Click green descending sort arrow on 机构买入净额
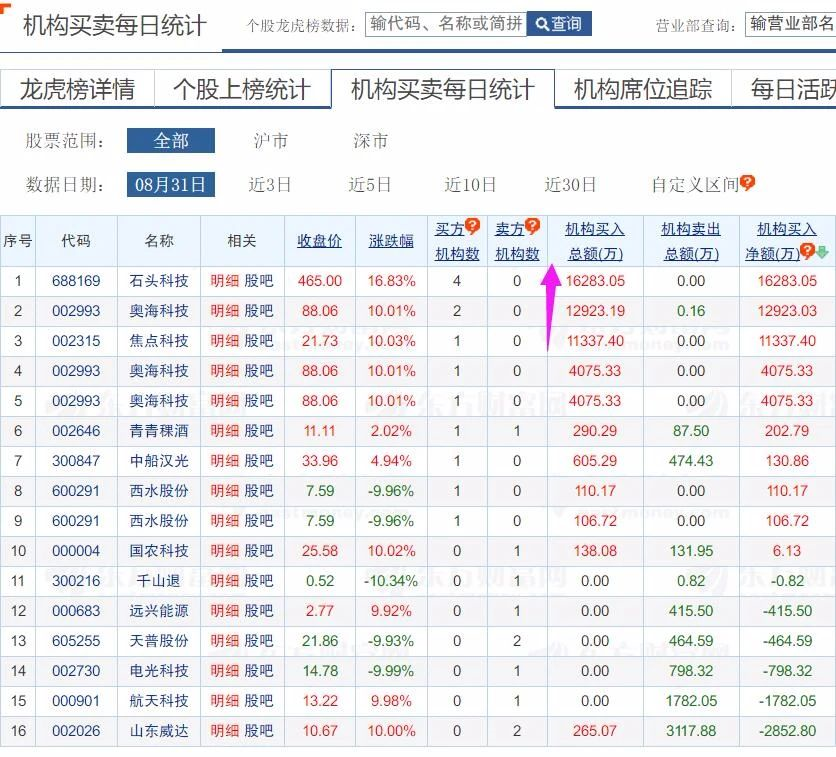 coord(822,253)
